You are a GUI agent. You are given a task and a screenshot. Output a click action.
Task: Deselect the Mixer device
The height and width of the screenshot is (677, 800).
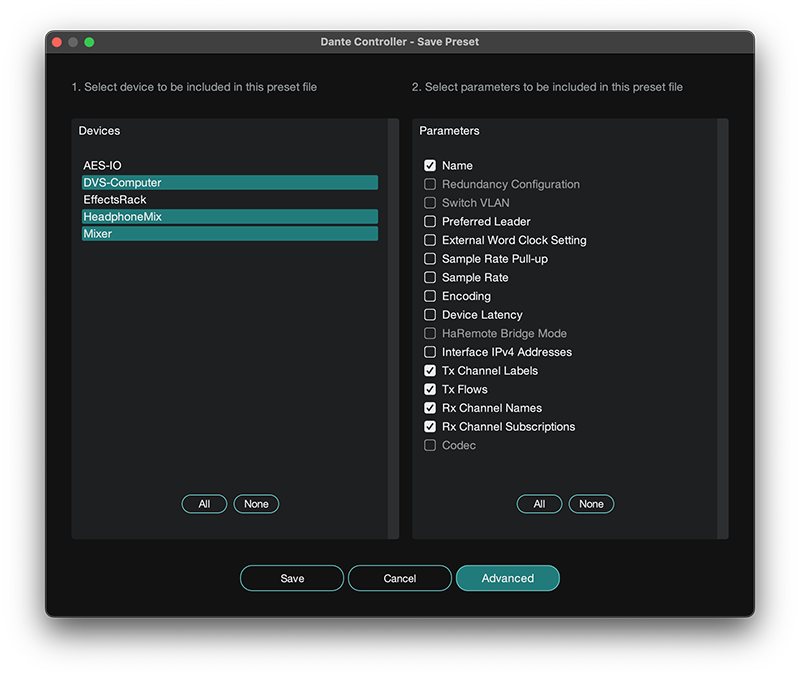tap(230, 234)
